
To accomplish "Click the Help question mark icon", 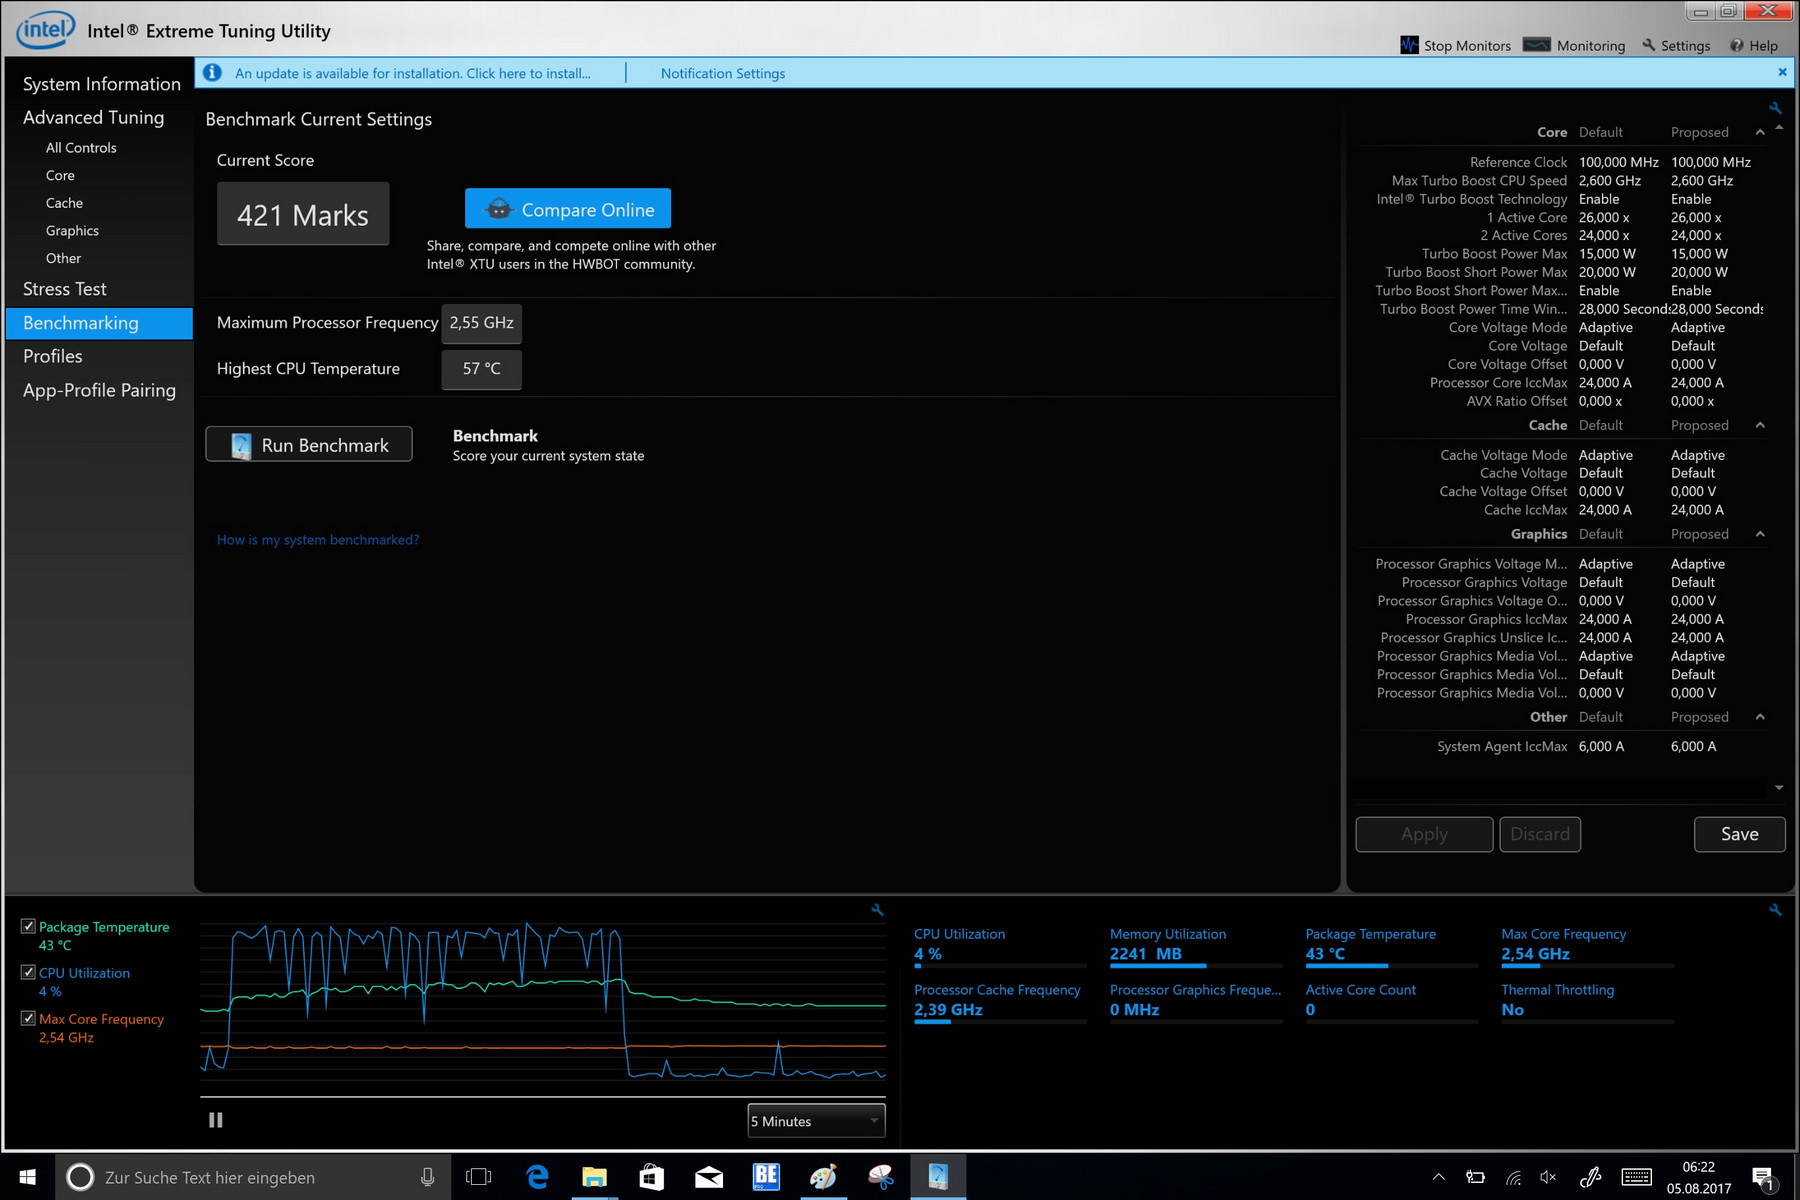I will [x=1737, y=45].
